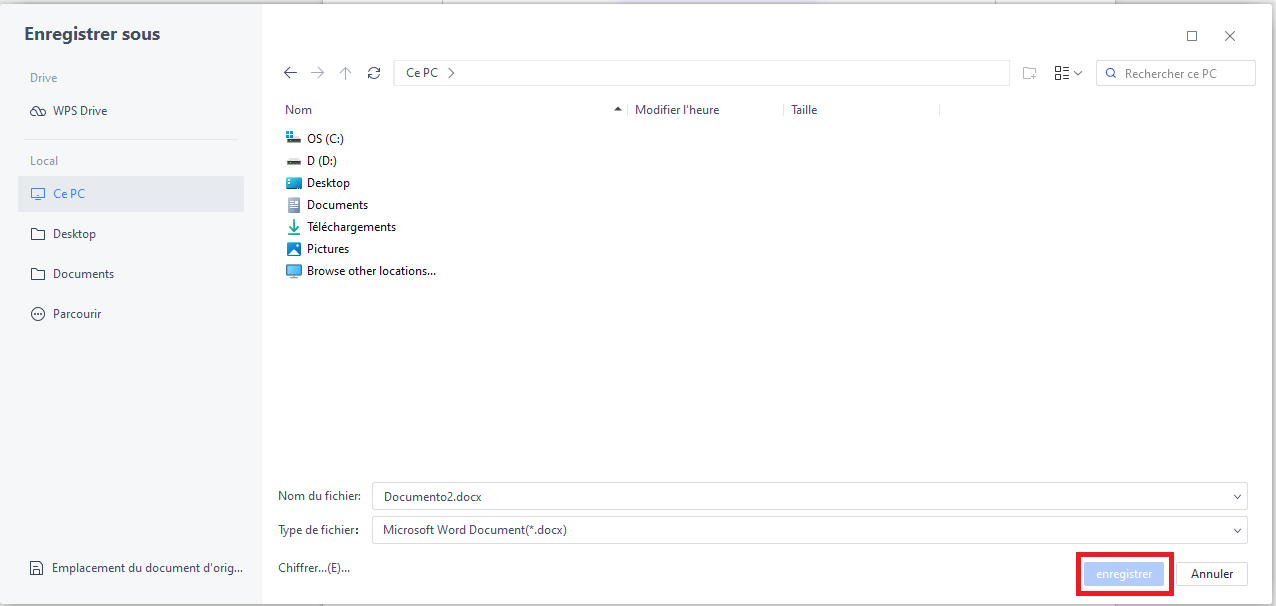Select the Pictures folder
This screenshot has height=606, width=1276.
point(317,249)
